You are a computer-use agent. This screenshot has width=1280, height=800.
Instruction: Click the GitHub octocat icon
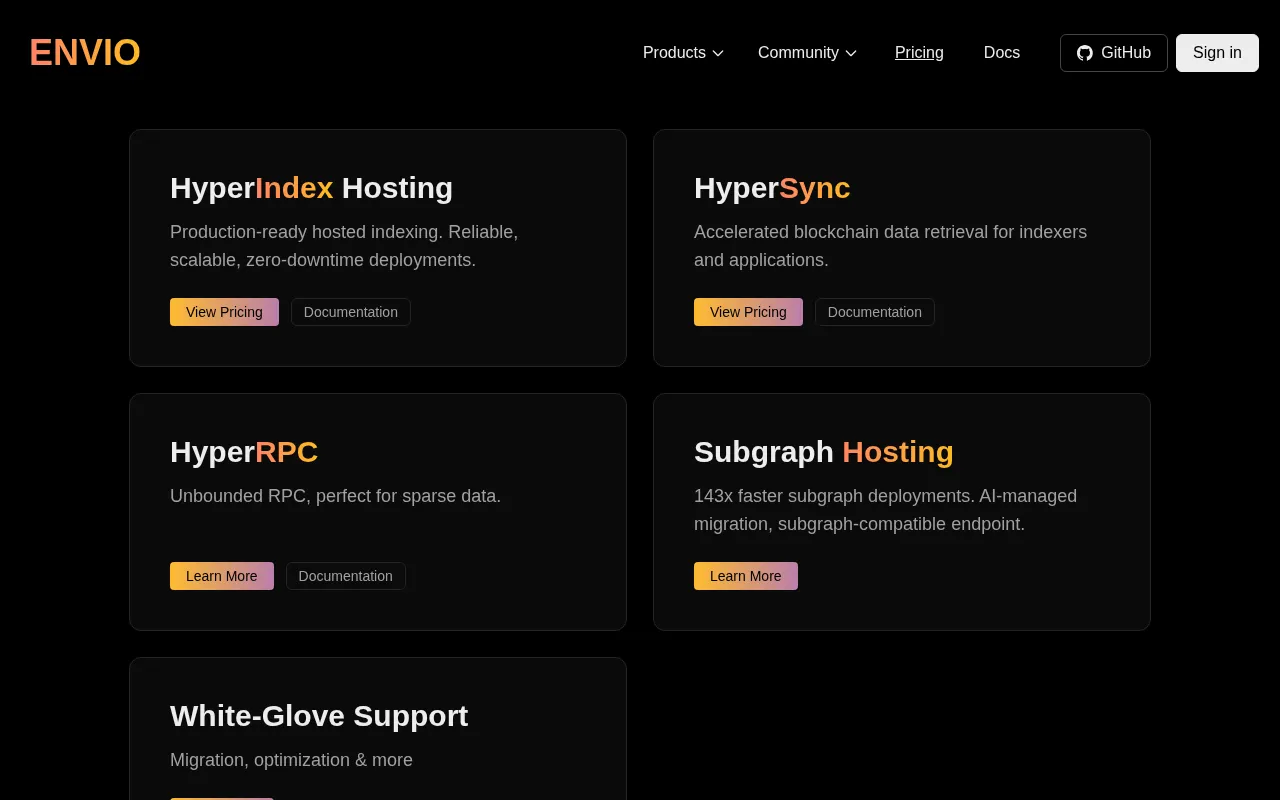click(1085, 53)
